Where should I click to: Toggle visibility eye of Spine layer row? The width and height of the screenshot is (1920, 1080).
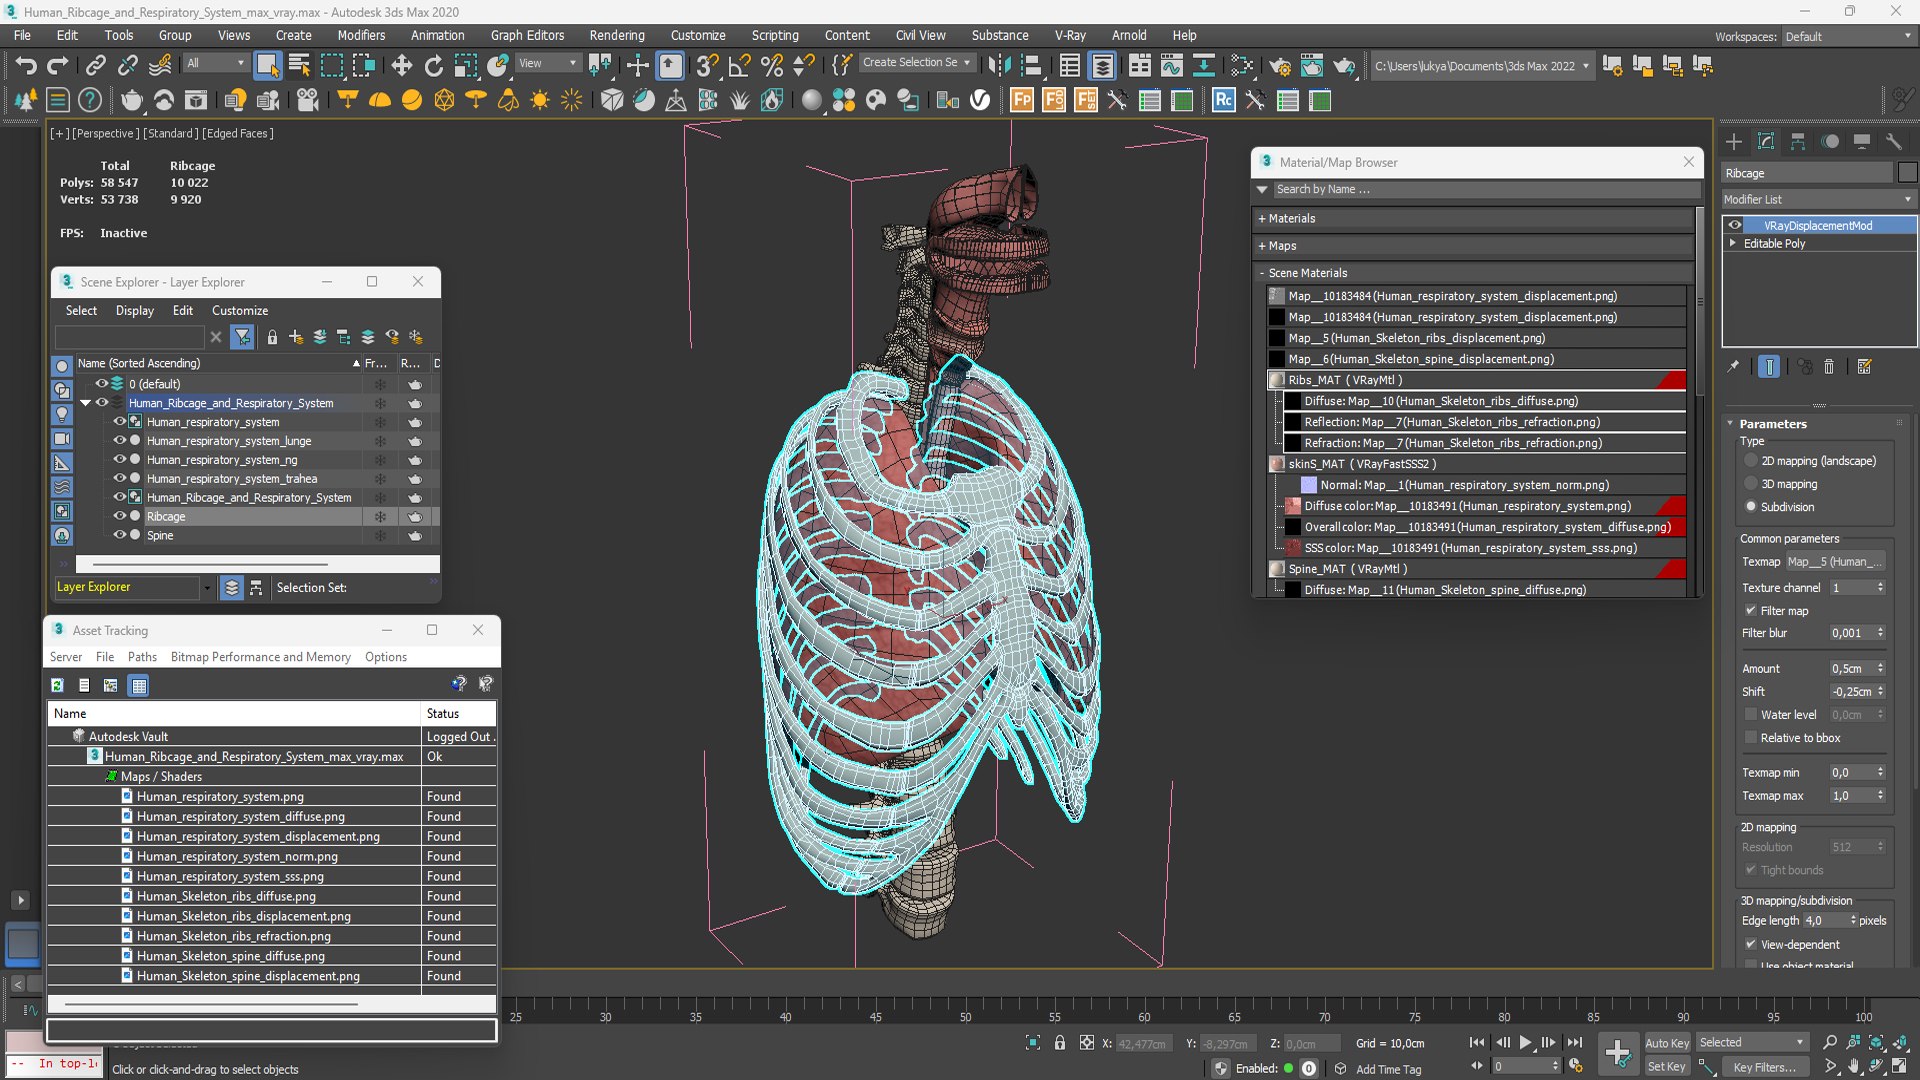(119, 535)
